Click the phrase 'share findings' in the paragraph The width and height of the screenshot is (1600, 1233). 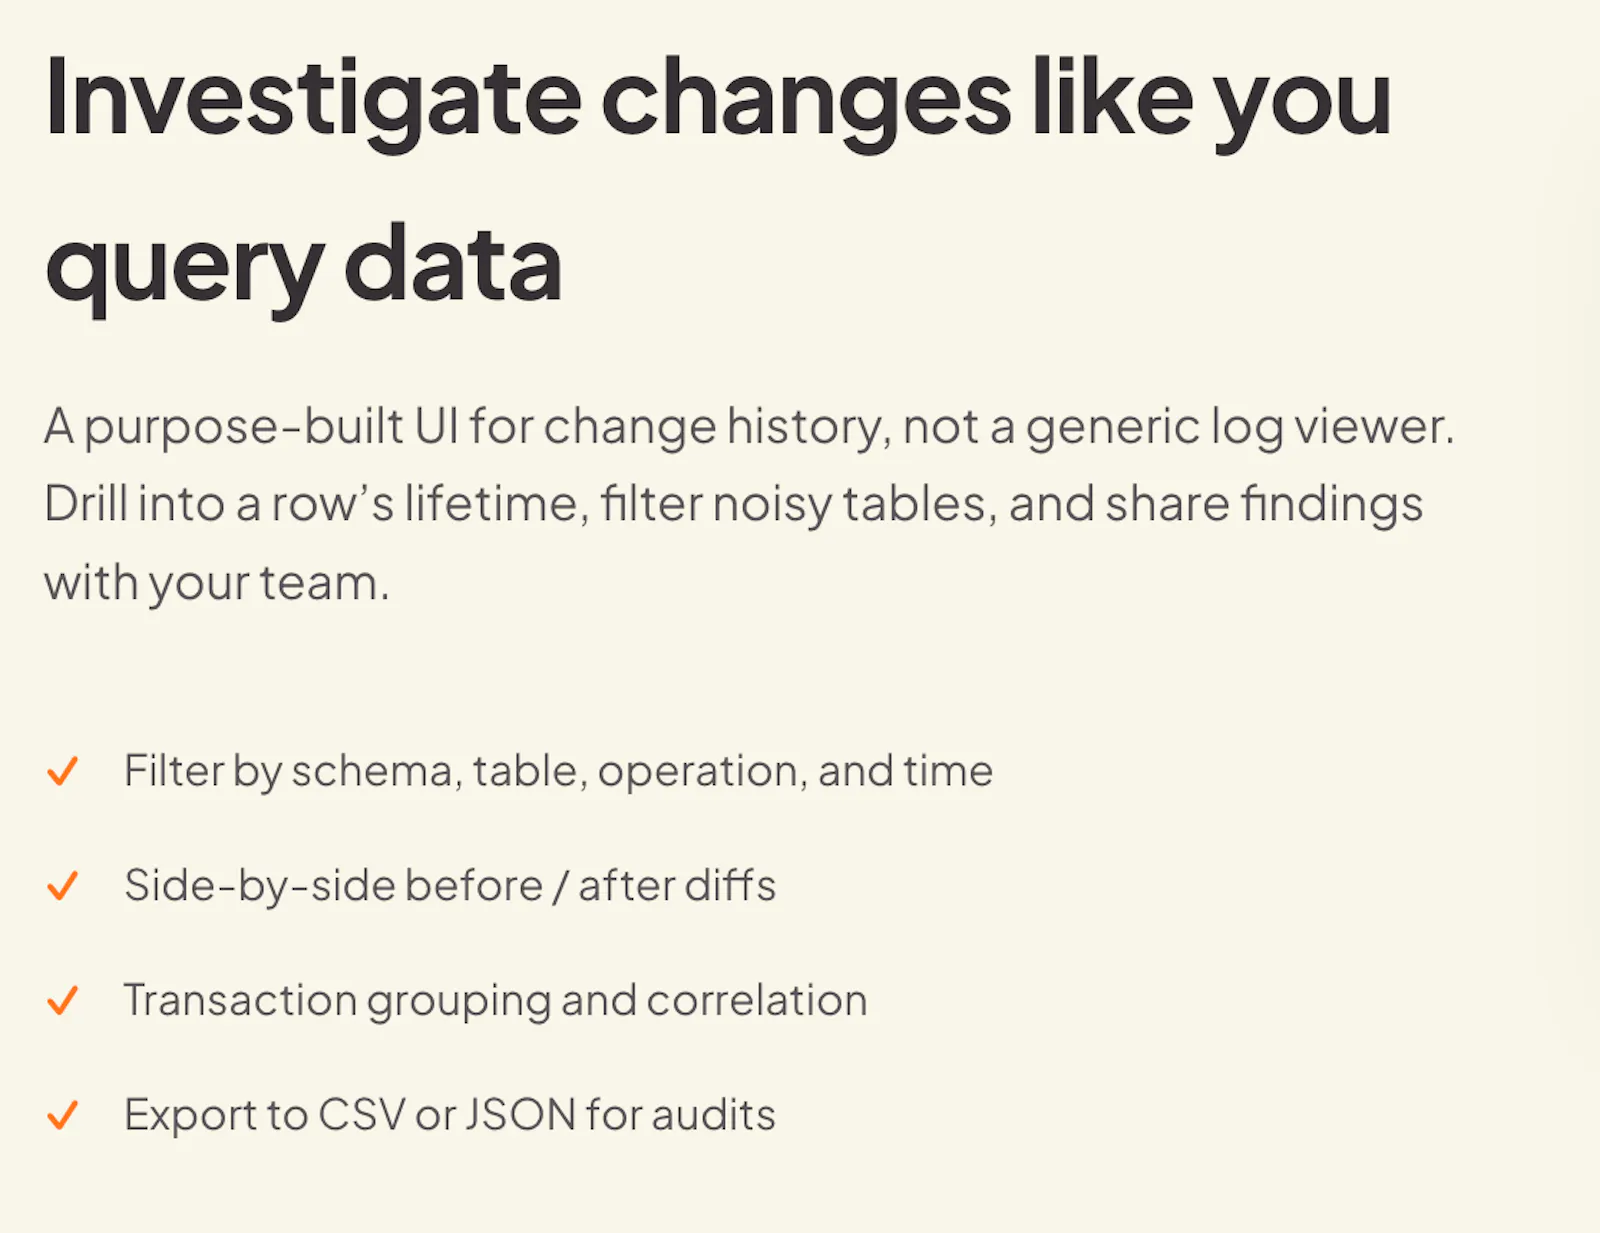[1264, 505]
